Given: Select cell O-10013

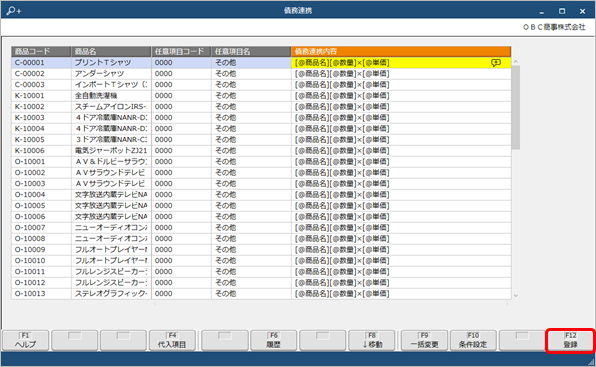Looking at the screenshot, I should tap(41, 294).
